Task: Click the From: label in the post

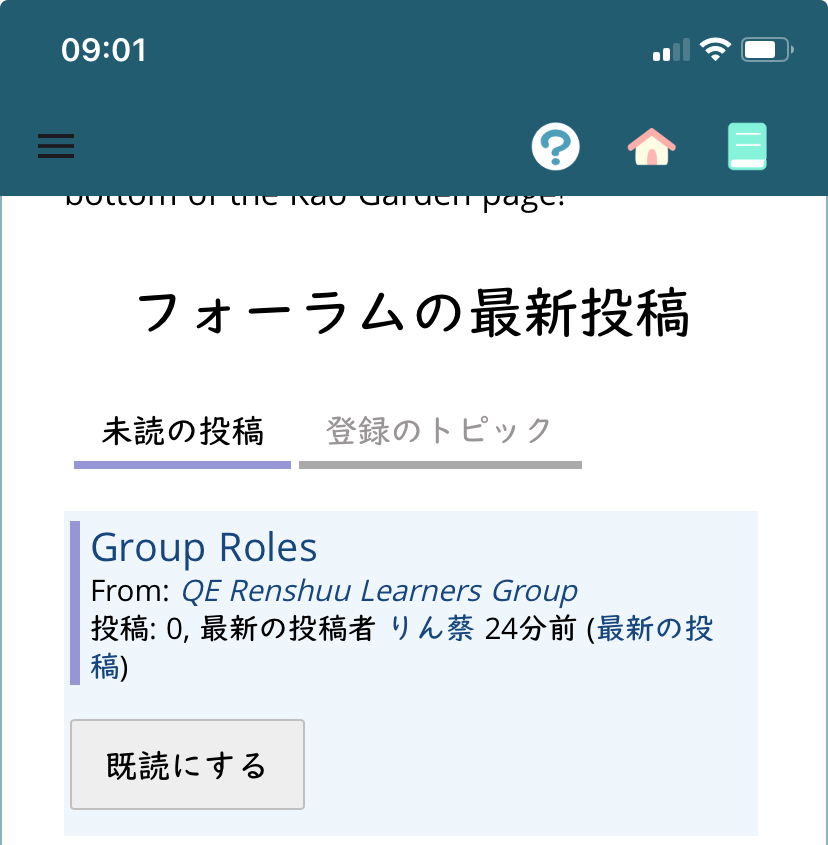Action: click(131, 591)
